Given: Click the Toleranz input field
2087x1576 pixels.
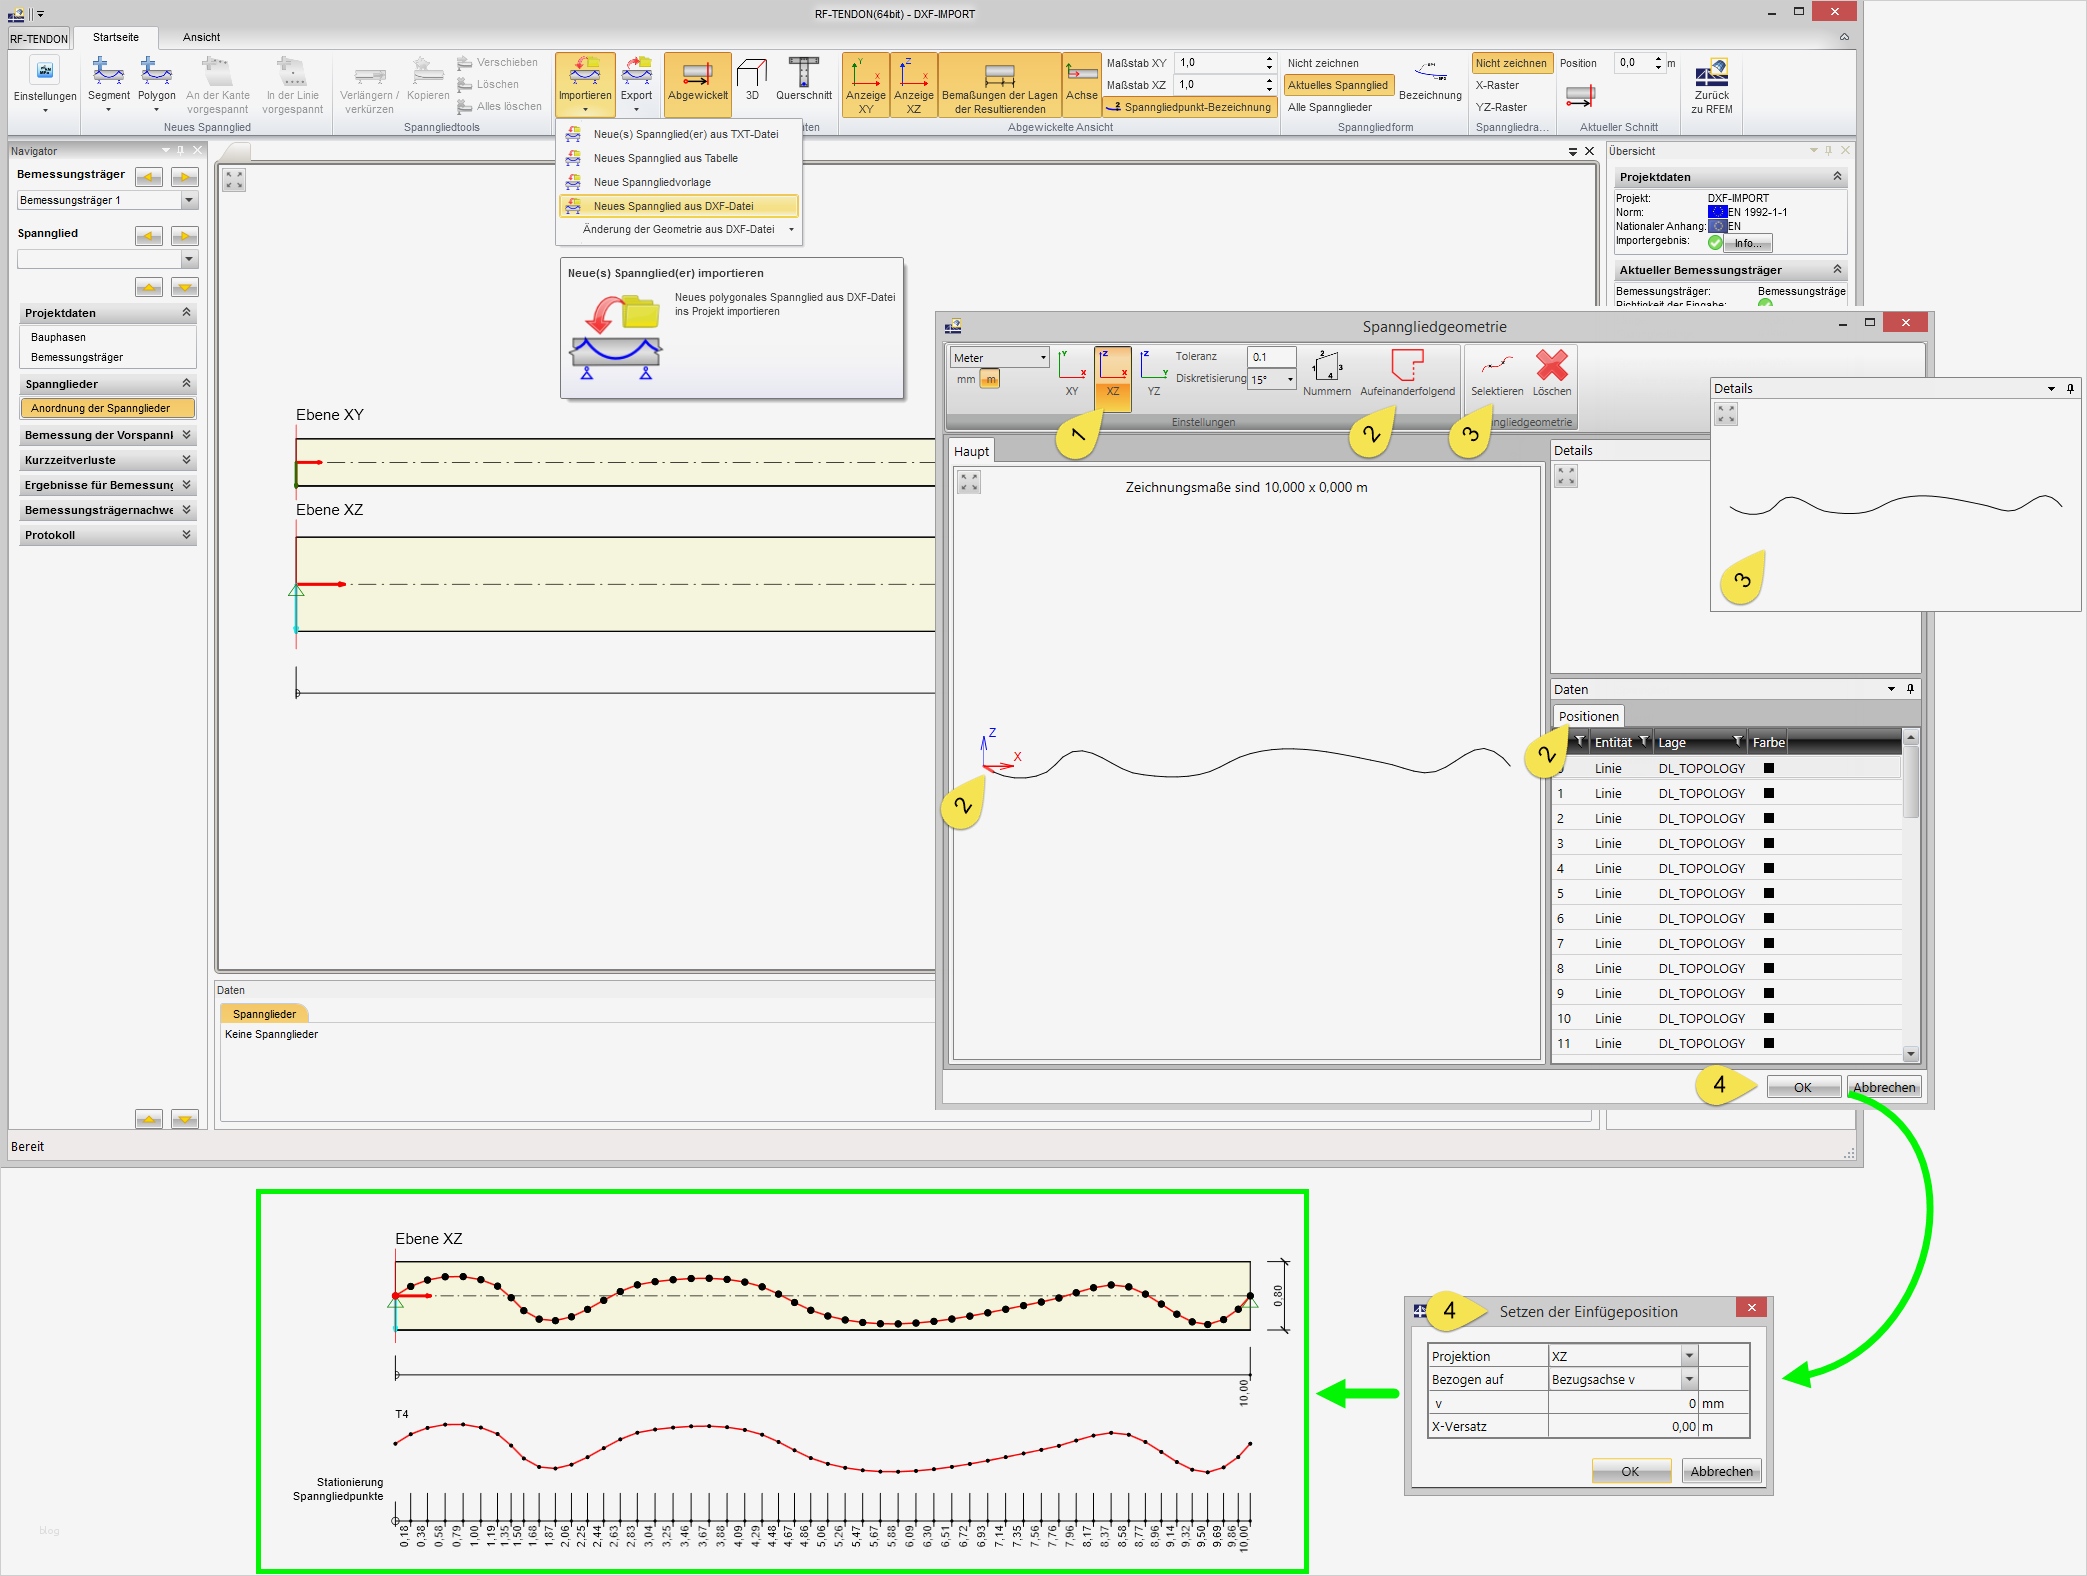Looking at the screenshot, I should coord(1270,357).
